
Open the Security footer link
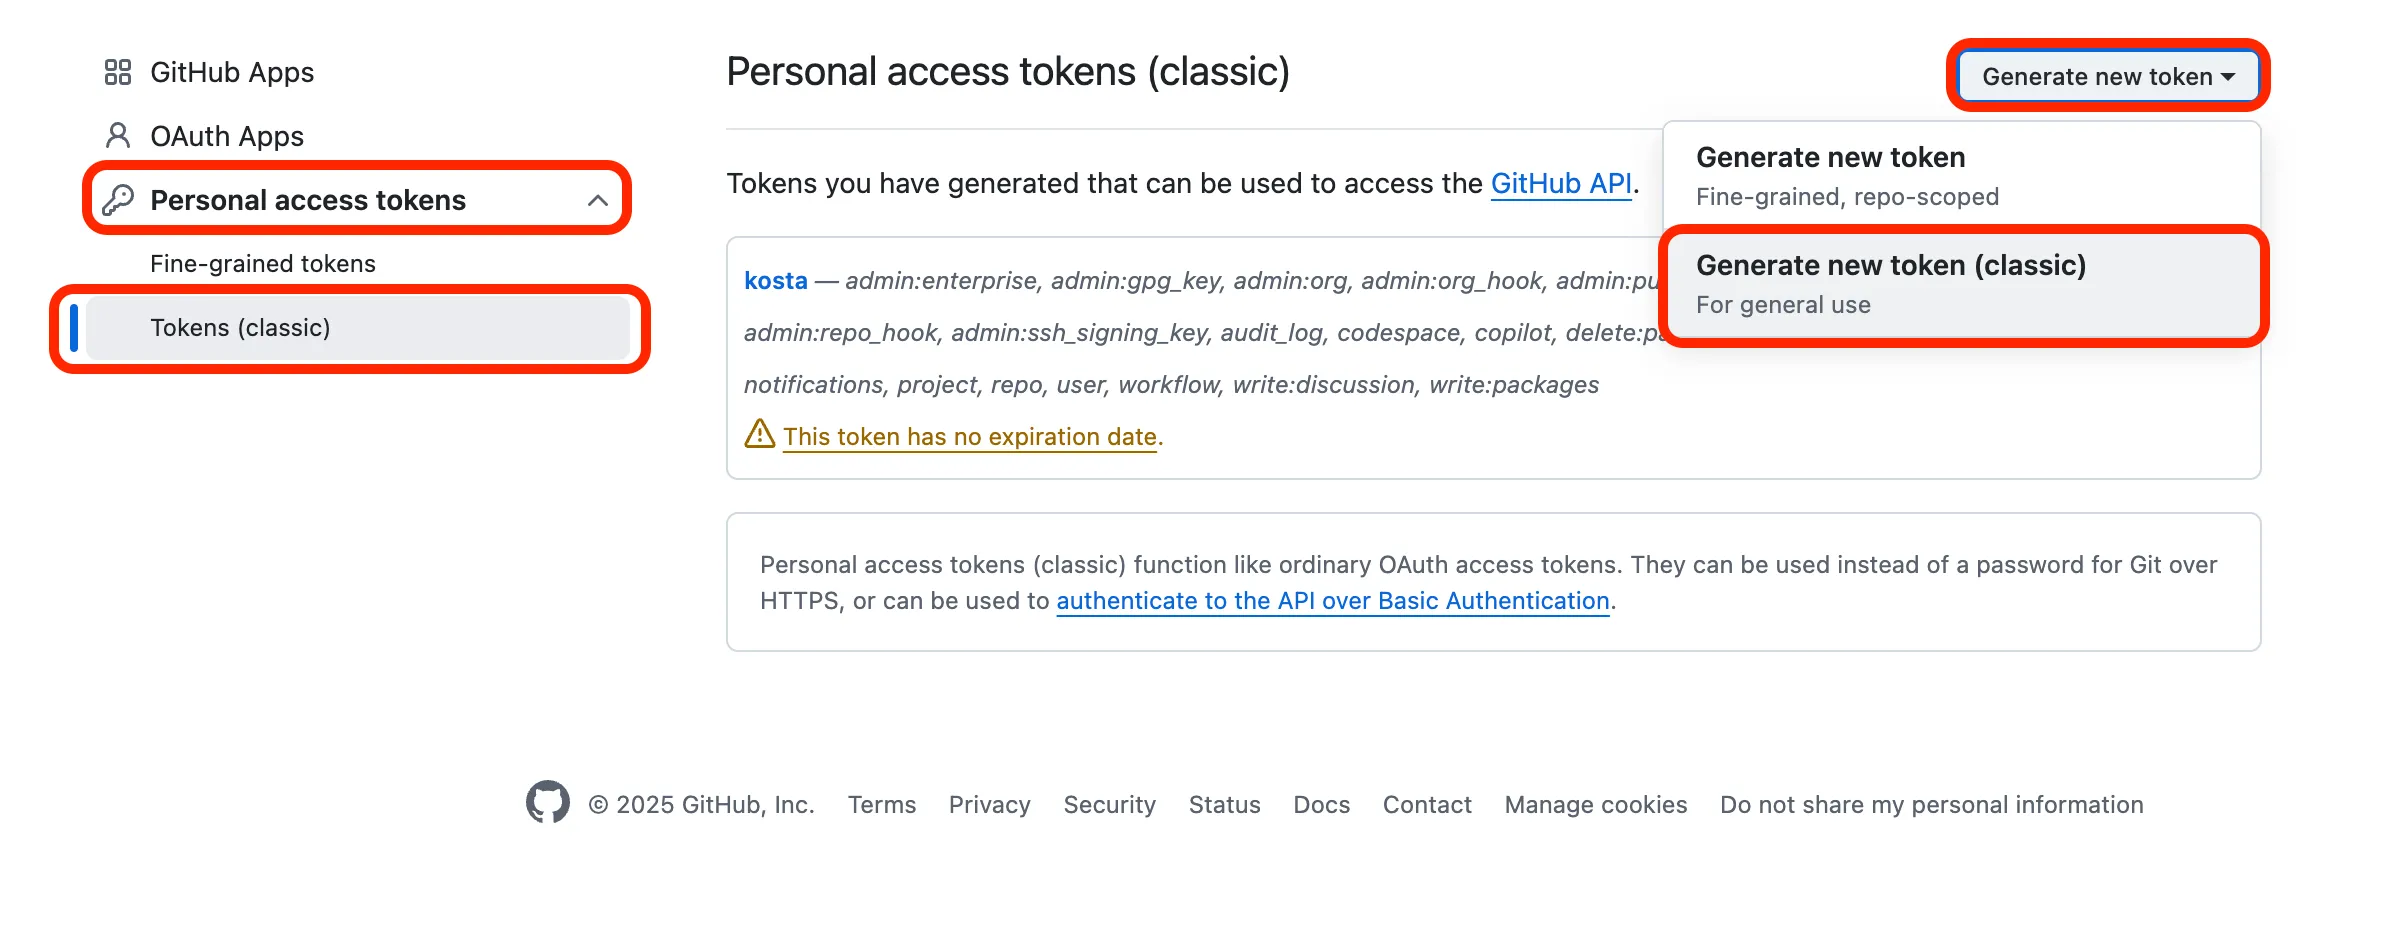[1109, 805]
